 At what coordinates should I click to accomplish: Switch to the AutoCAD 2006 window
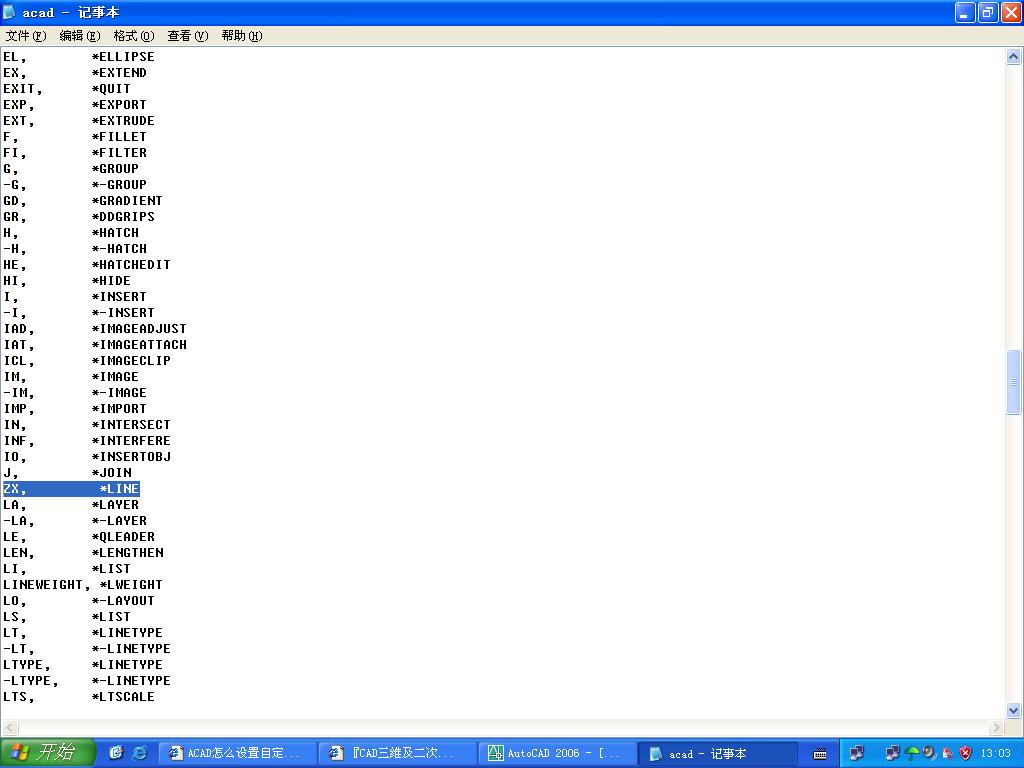coord(555,752)
